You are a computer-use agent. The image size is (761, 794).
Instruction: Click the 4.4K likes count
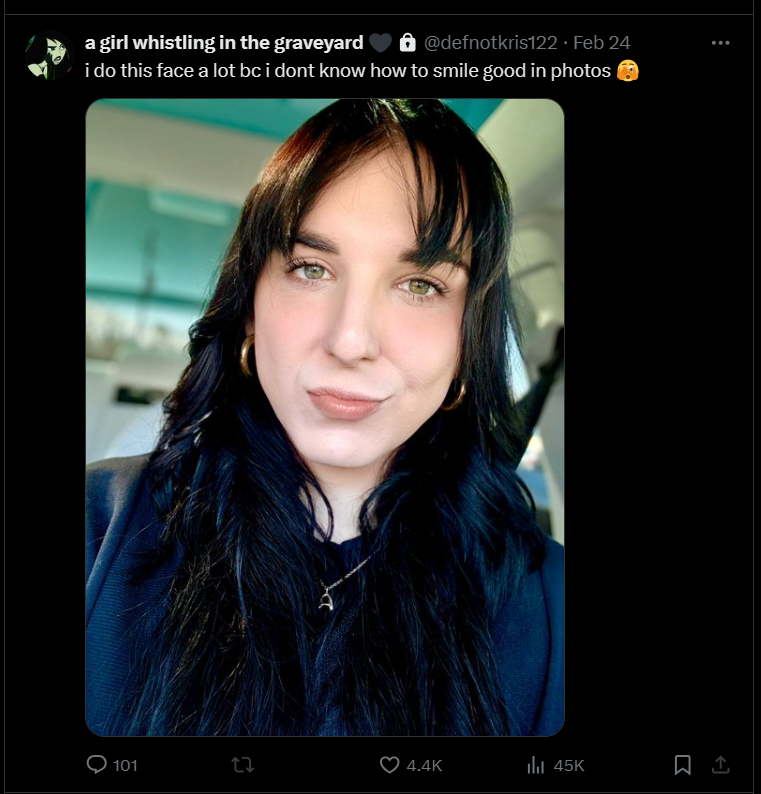424,765
